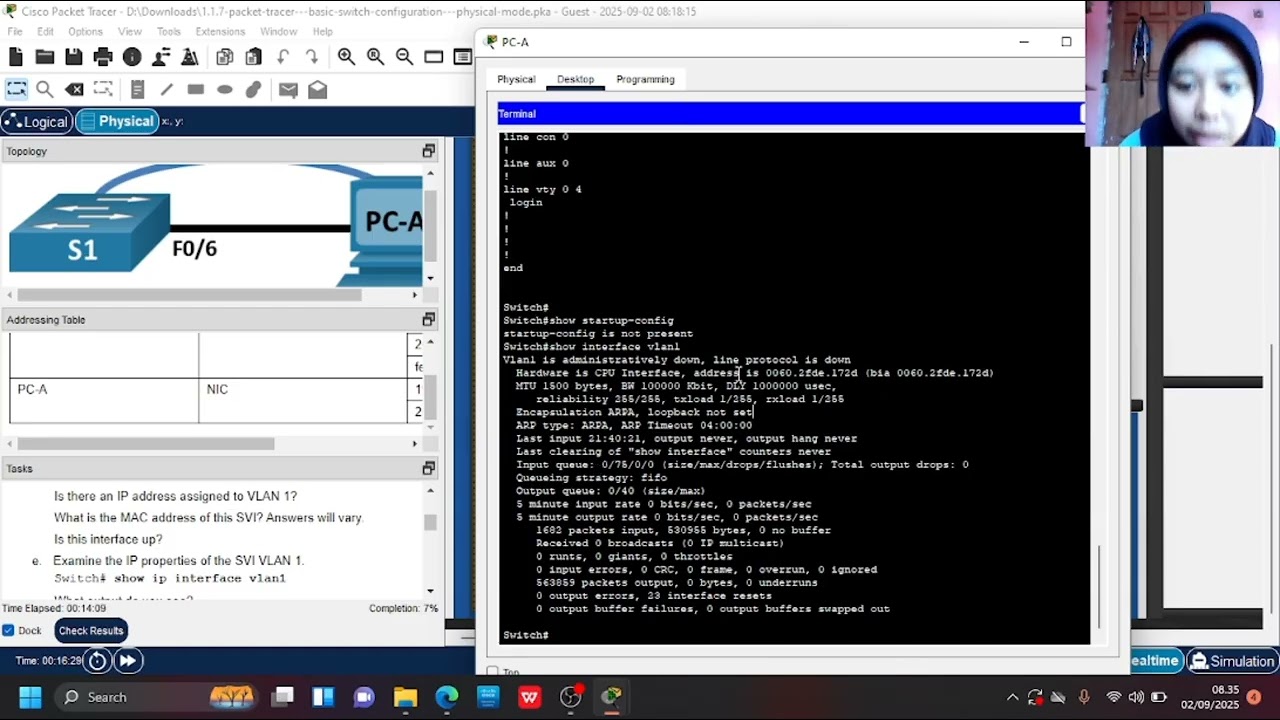Switch to Simulation mode
Screen dimensions: 1280x720
[x=1231, y=661]
